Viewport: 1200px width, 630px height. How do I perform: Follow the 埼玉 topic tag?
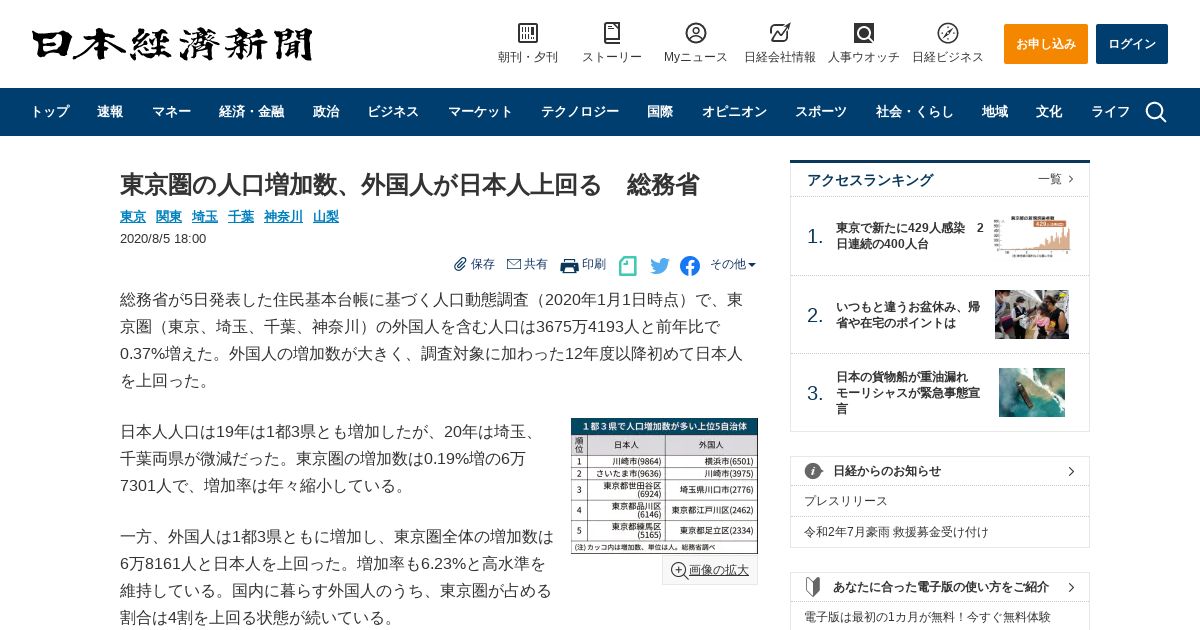[205, 216]
